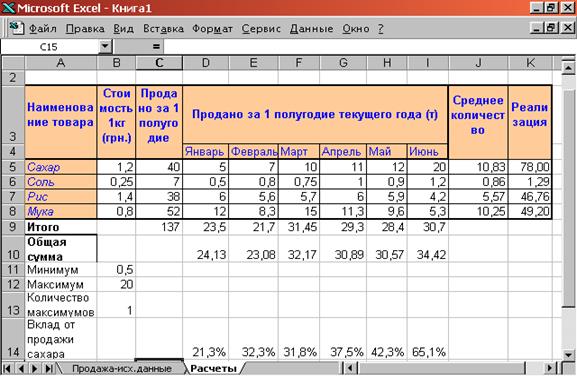Jump to first sheet tab arrow
This screenshot has height=376, width=577.
7,368
